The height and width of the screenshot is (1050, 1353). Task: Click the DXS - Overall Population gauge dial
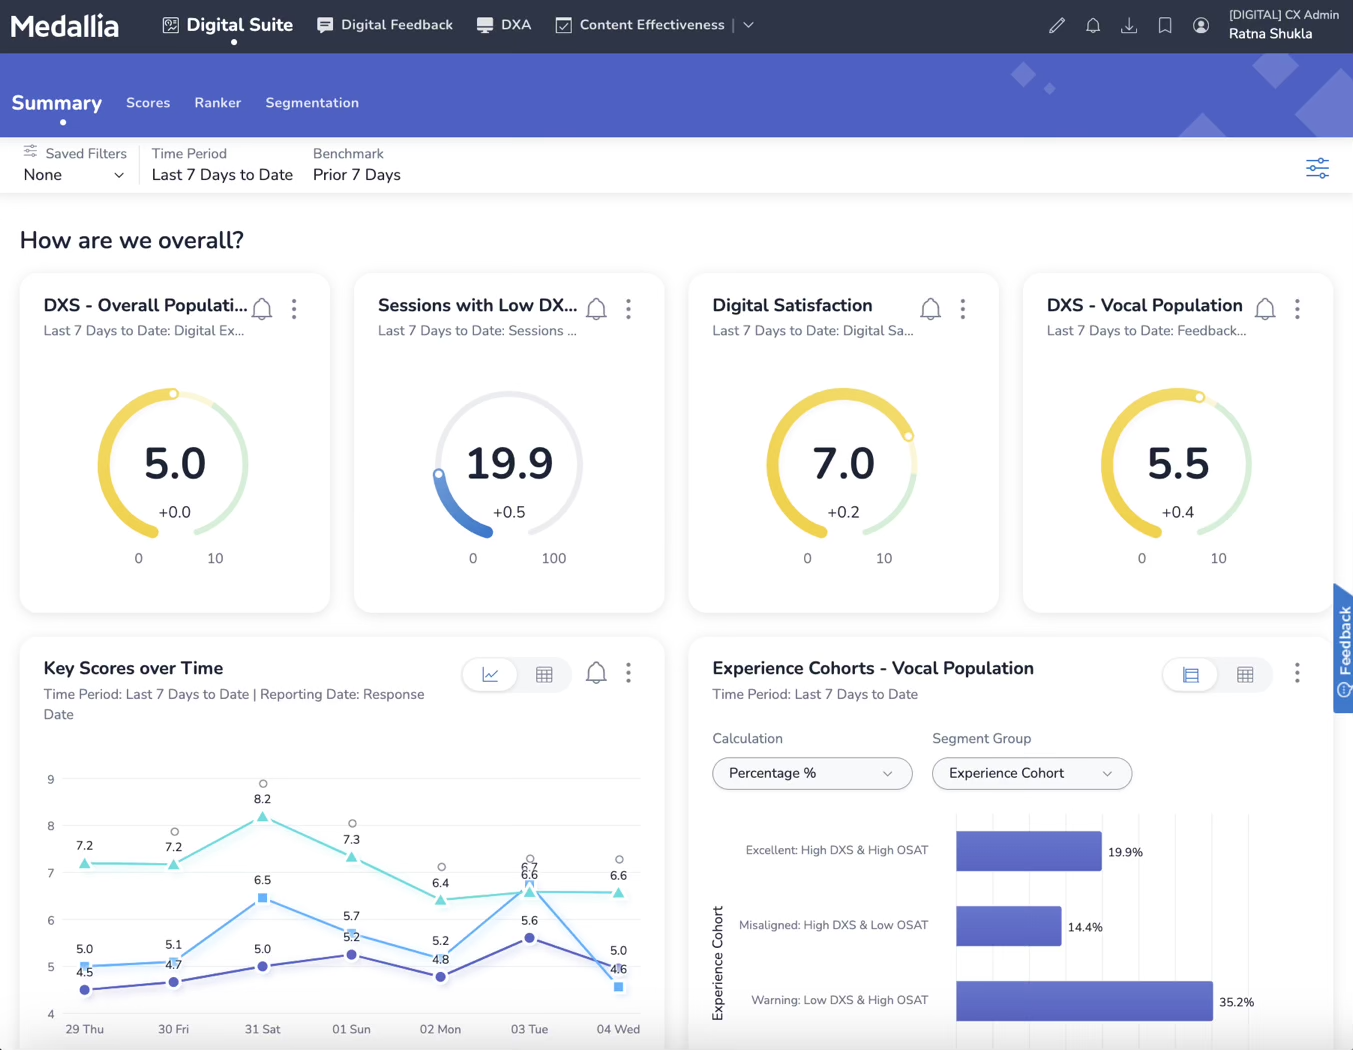[x=174, y=465]
